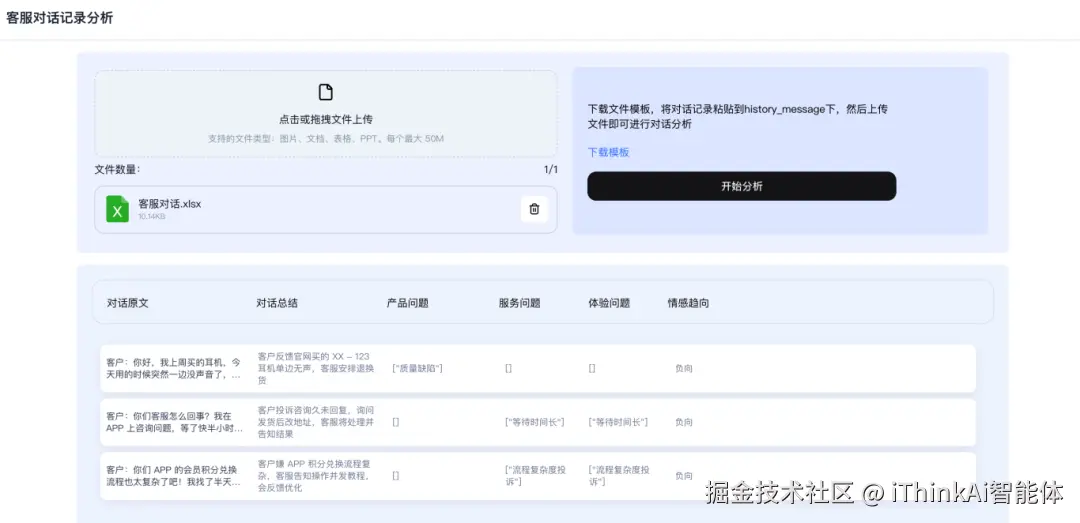Click the 情感趋向 column header
This screenshot has width=1080, height=523.
click(688, 302)
